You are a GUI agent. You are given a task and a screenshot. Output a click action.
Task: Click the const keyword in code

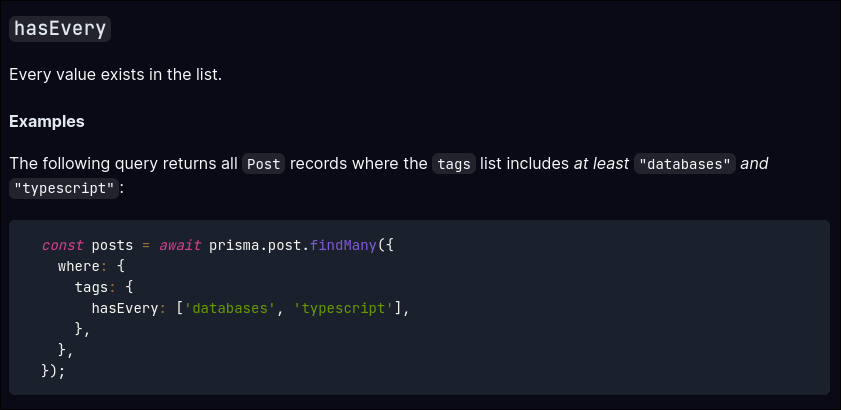[x=63, y=246]
